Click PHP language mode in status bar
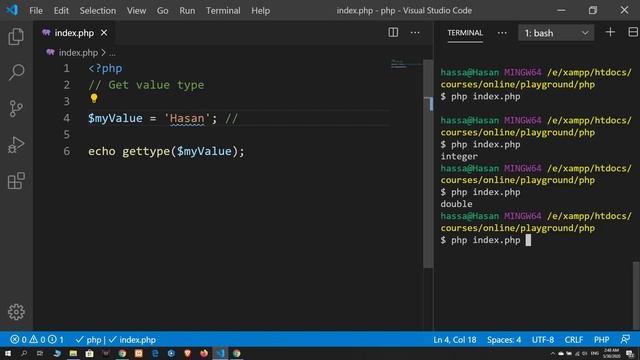640x360 pixels. 601,339
